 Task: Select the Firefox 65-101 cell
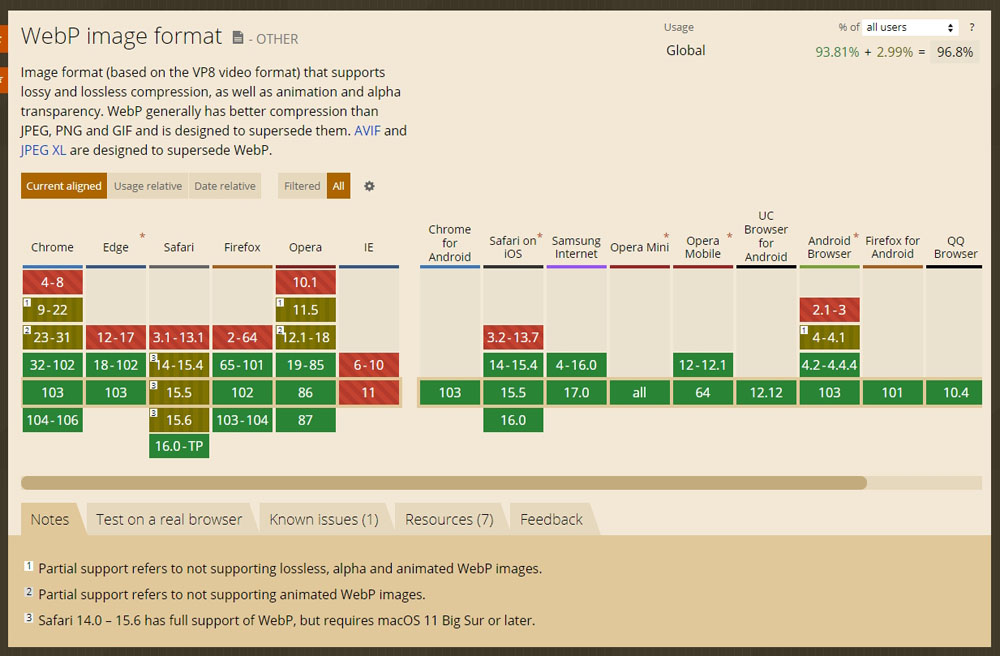pyautogui.click(x=242, y=365)
